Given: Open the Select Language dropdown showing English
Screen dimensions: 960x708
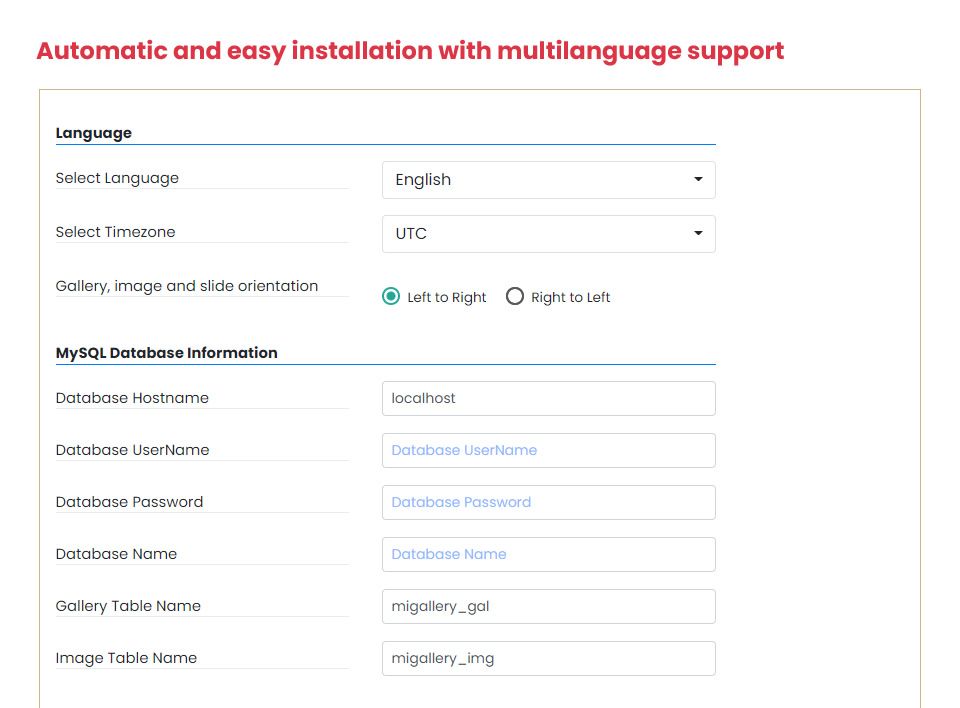Looking at the screenshot, I should click(x=548, y=180).
